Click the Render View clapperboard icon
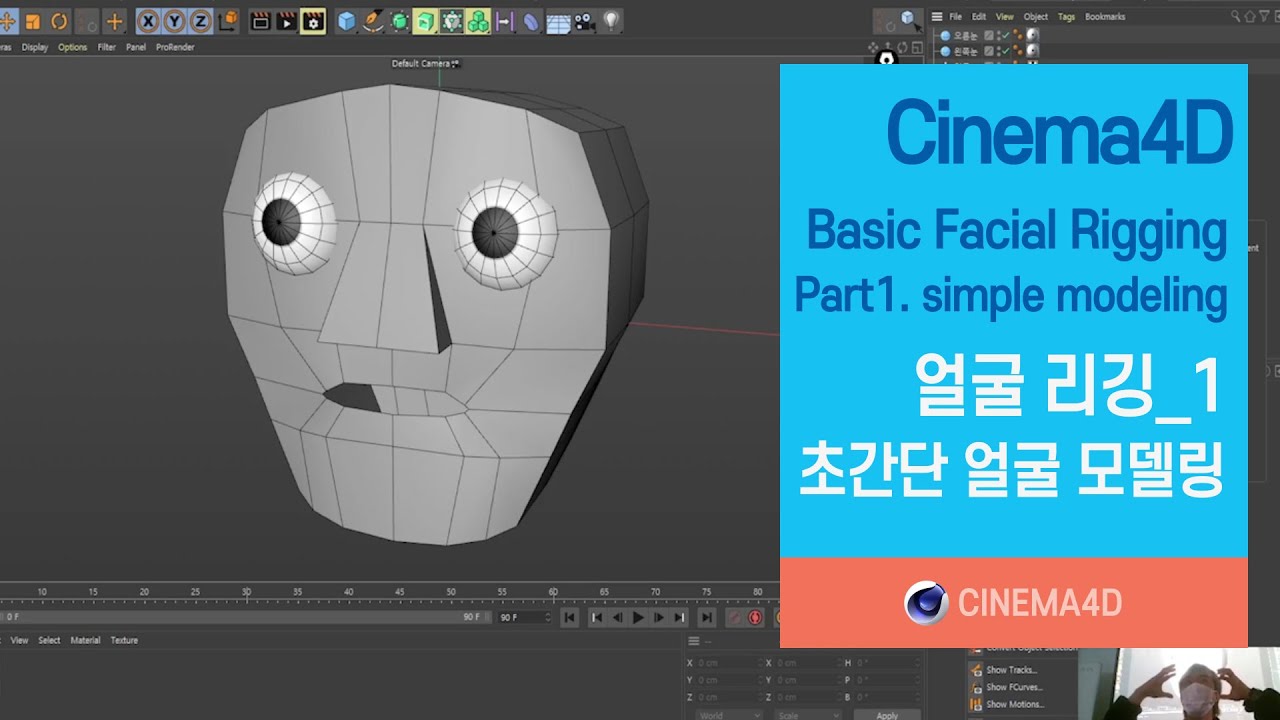The width and height of the screenshot is (1280, 720). click(260, 21)
